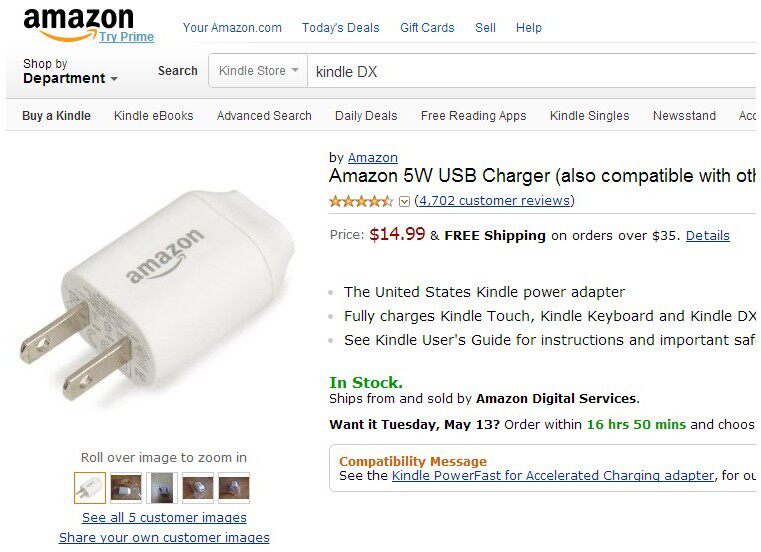The height and width of the screenshot is (552, 761).
Task: Open the 4,702 customer reviews link
Action: pos(494,201)
